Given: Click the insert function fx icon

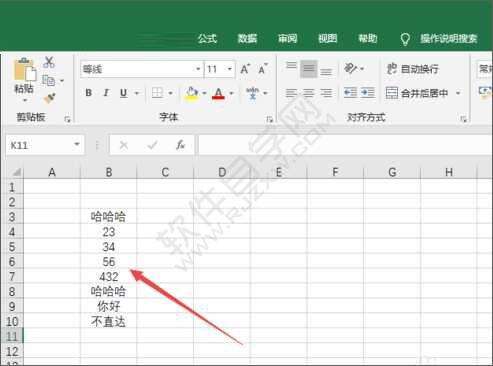Looking at the screenshot, I should pyautogui.click(x=181, y=145).
